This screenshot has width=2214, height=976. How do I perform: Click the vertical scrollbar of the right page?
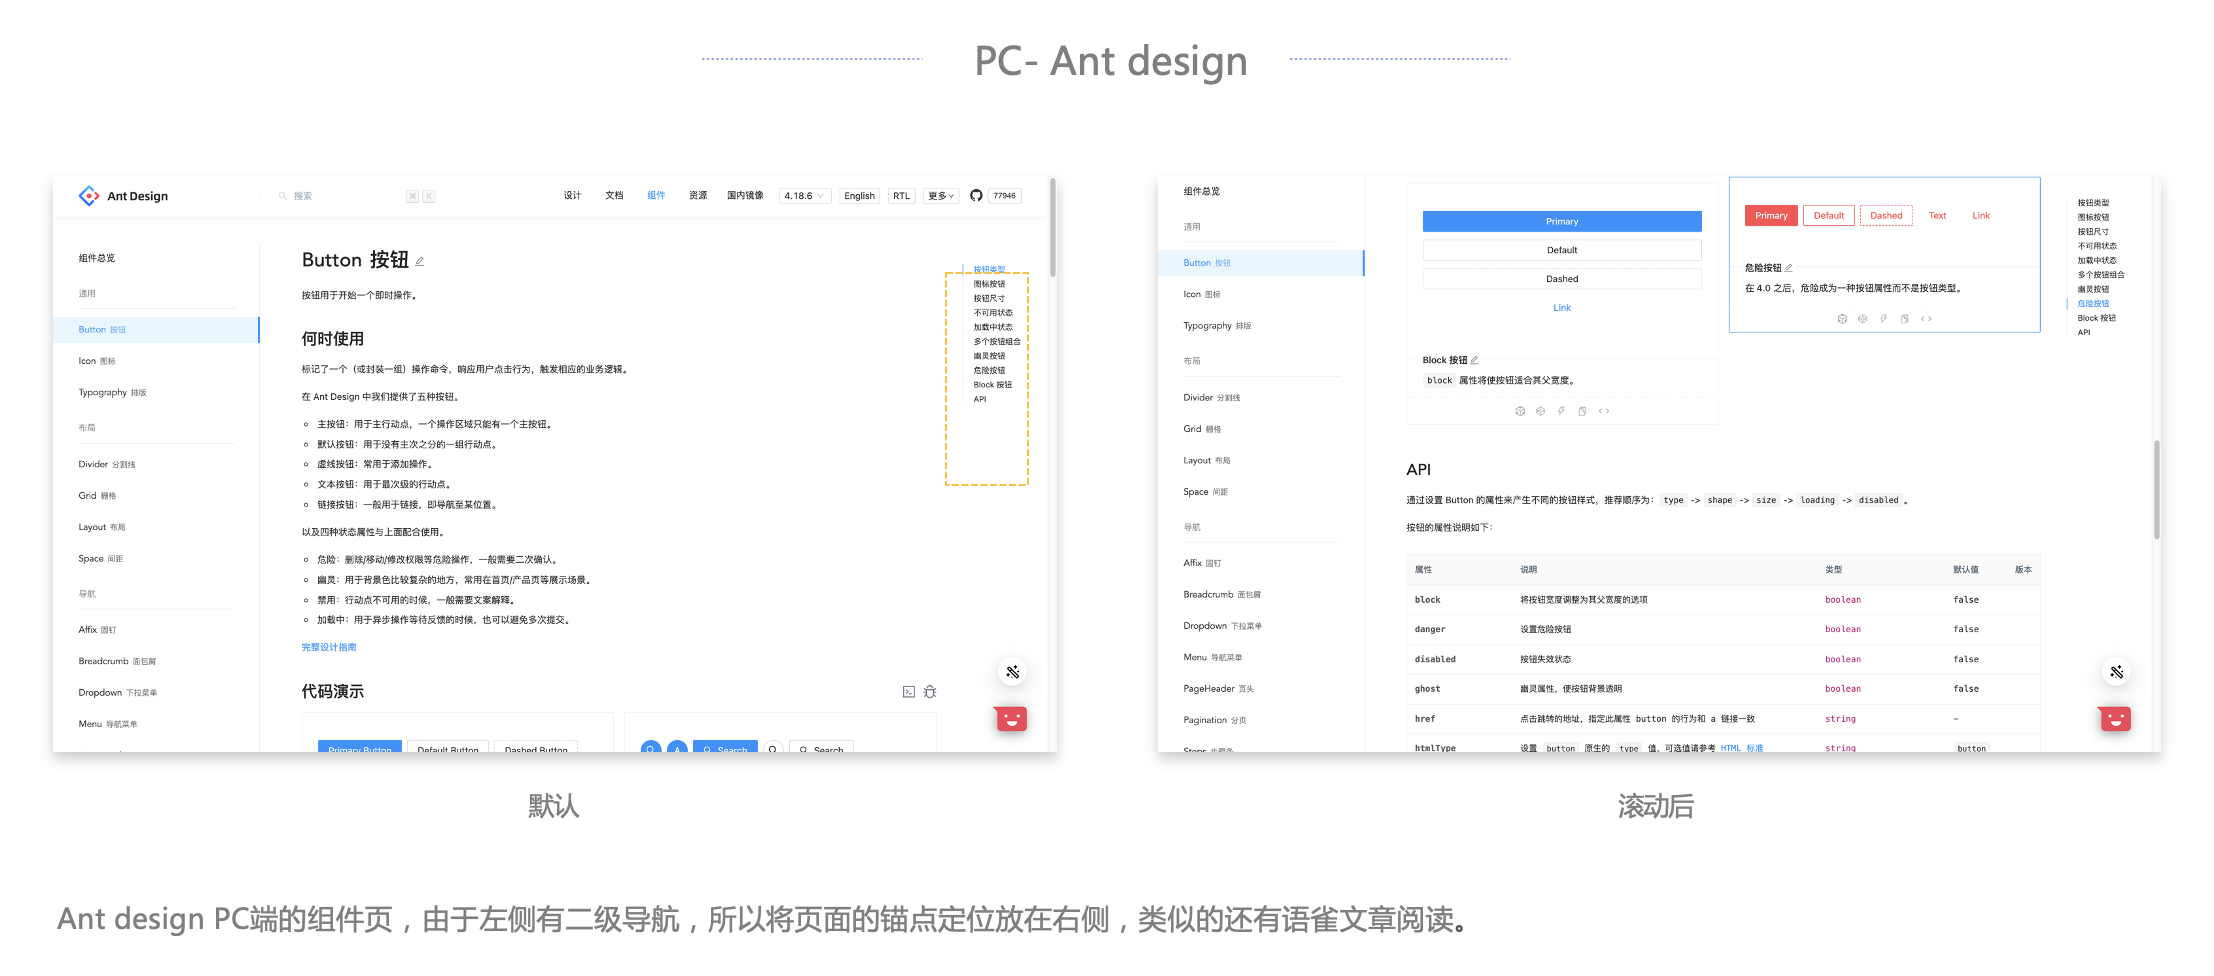click(x=2157, y=490)
